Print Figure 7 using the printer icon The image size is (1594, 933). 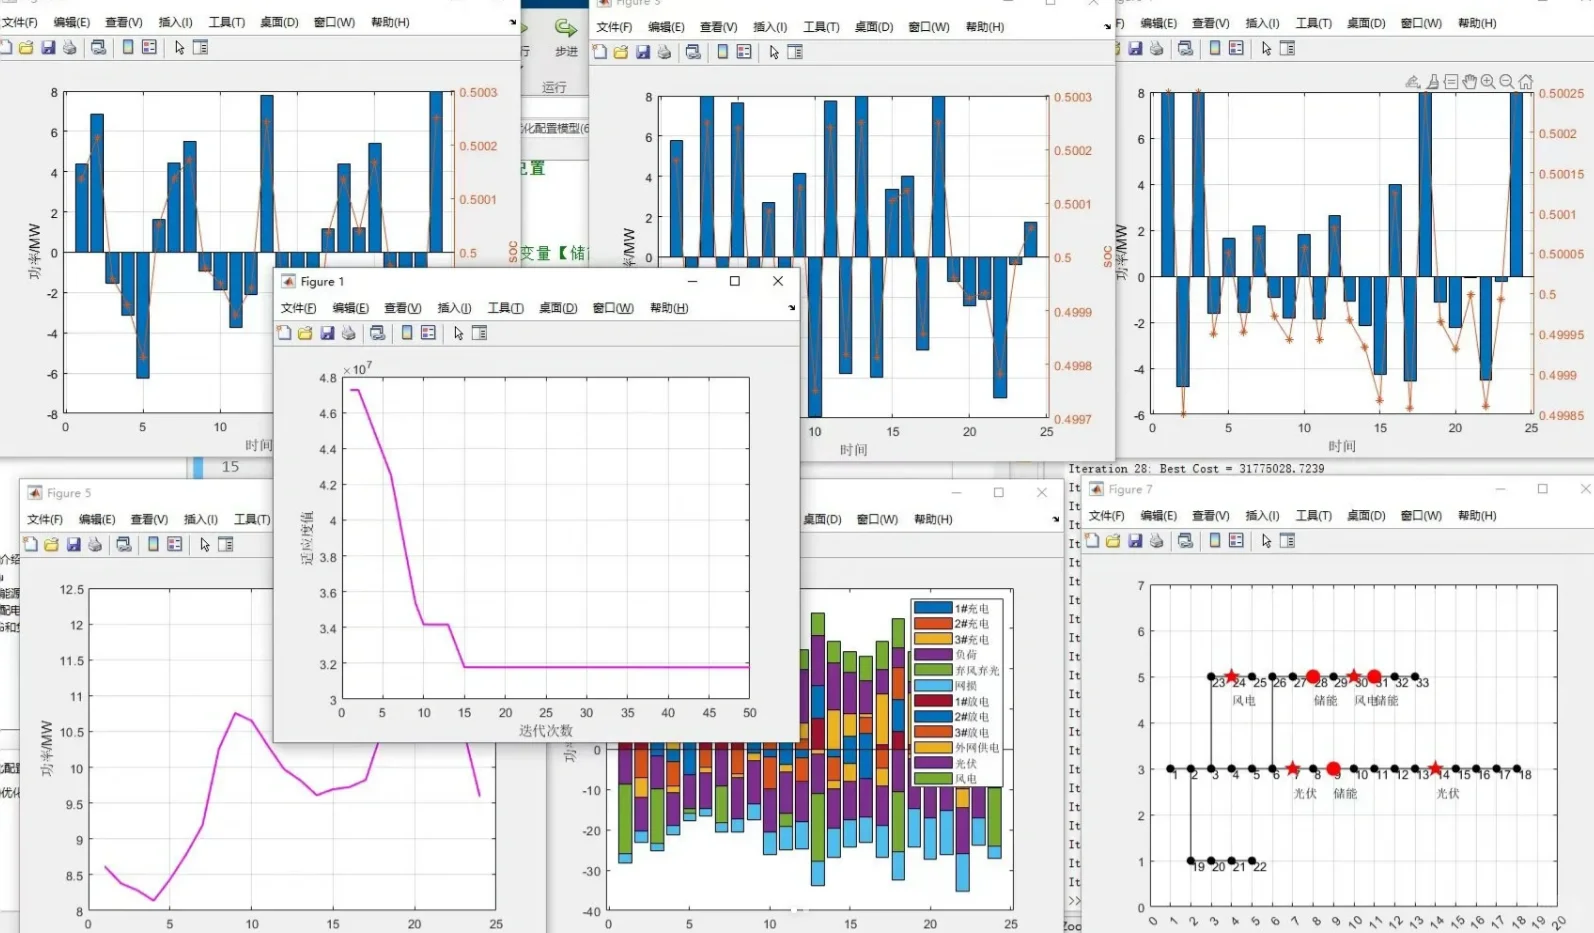click(x=1156, y=540)
